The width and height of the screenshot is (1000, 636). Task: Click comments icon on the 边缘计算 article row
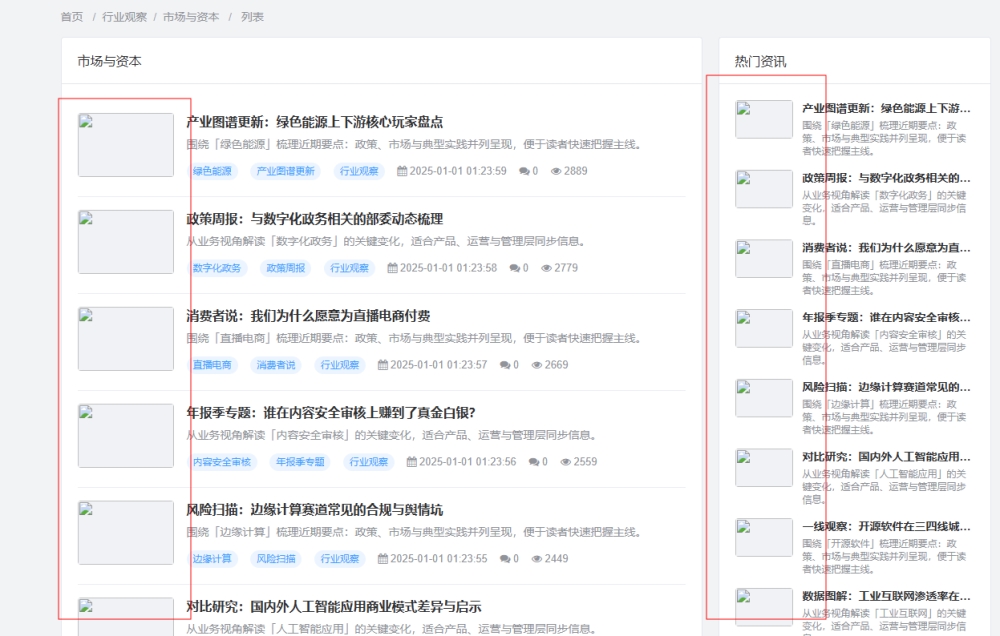[505, 559]
